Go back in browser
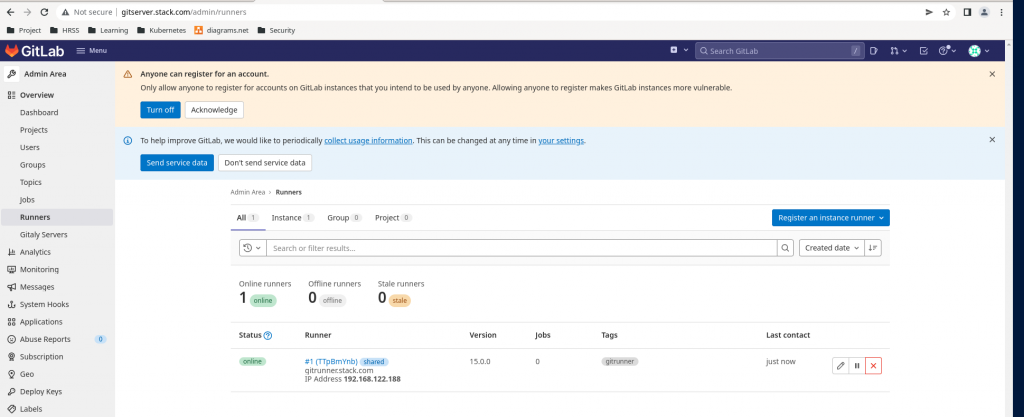Viewport: 1024px width, 417px height. click(10, 12)
